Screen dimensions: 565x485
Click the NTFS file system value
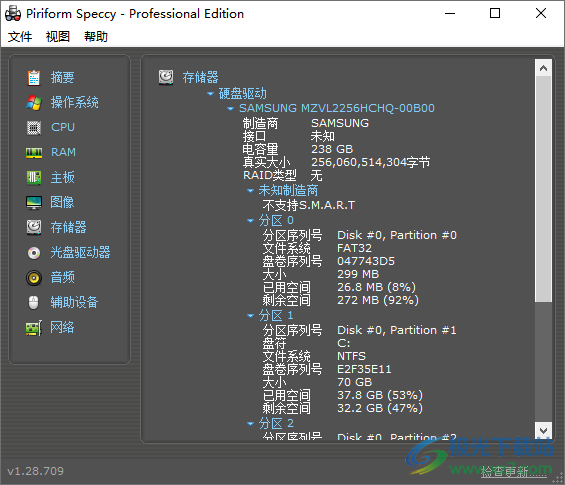pyautogui.click(x=351, y=356)
